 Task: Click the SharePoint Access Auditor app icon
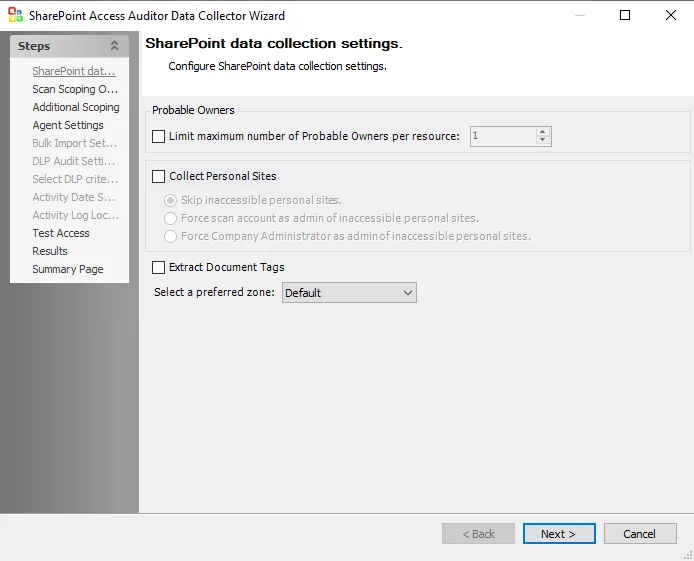(15, 15)
